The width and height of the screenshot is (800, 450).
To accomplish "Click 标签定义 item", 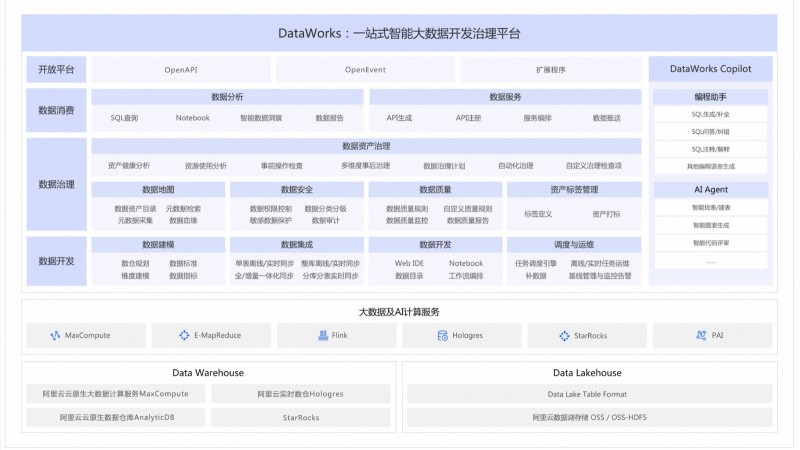I will (538, 214).
